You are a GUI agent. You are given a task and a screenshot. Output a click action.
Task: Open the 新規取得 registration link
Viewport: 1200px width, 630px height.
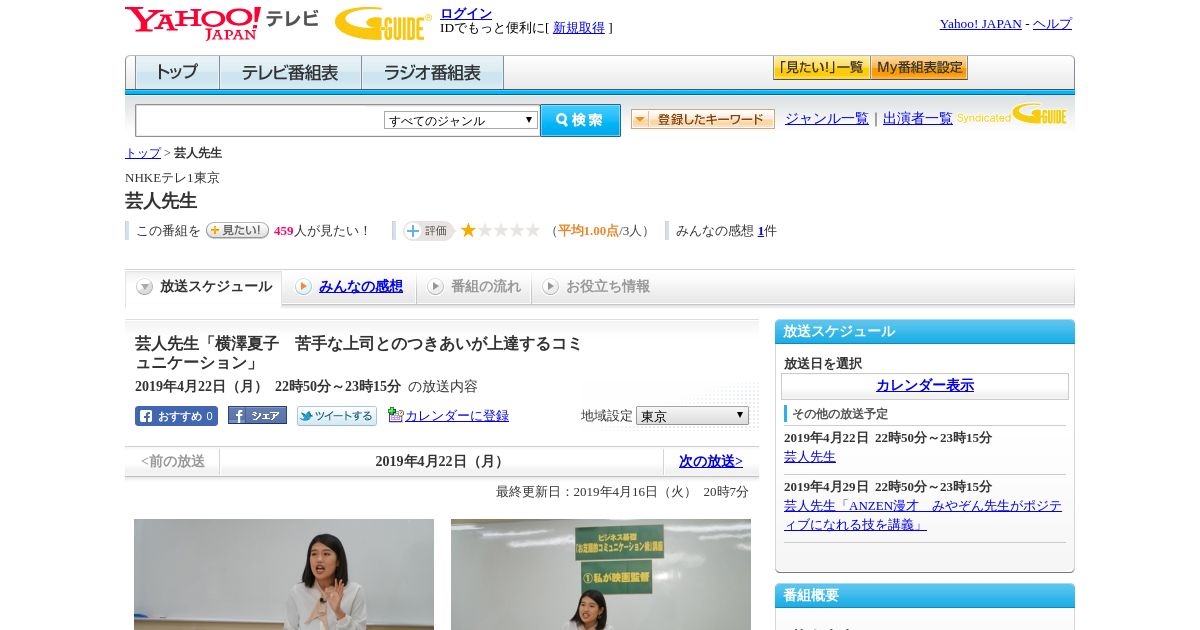tap(579, 28)
